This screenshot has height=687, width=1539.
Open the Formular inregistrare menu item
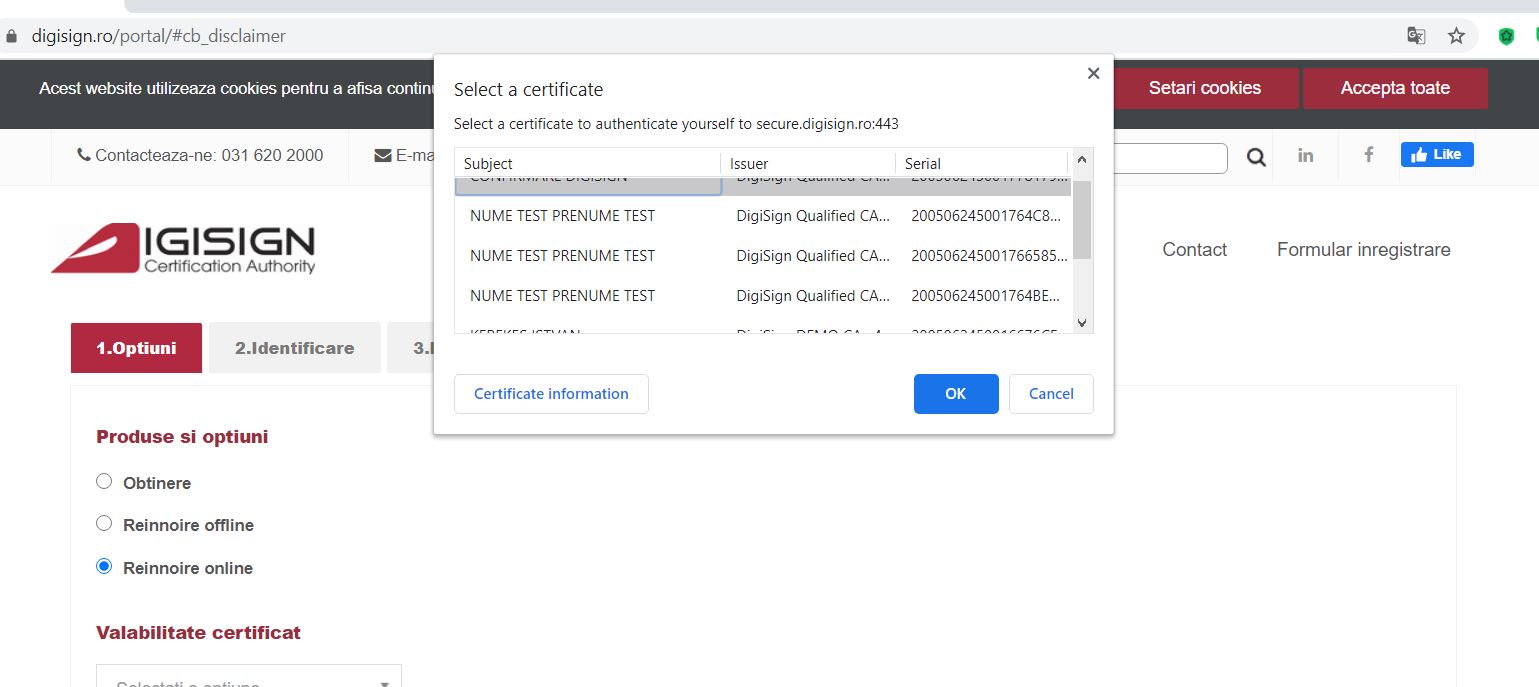[1363, 250]
